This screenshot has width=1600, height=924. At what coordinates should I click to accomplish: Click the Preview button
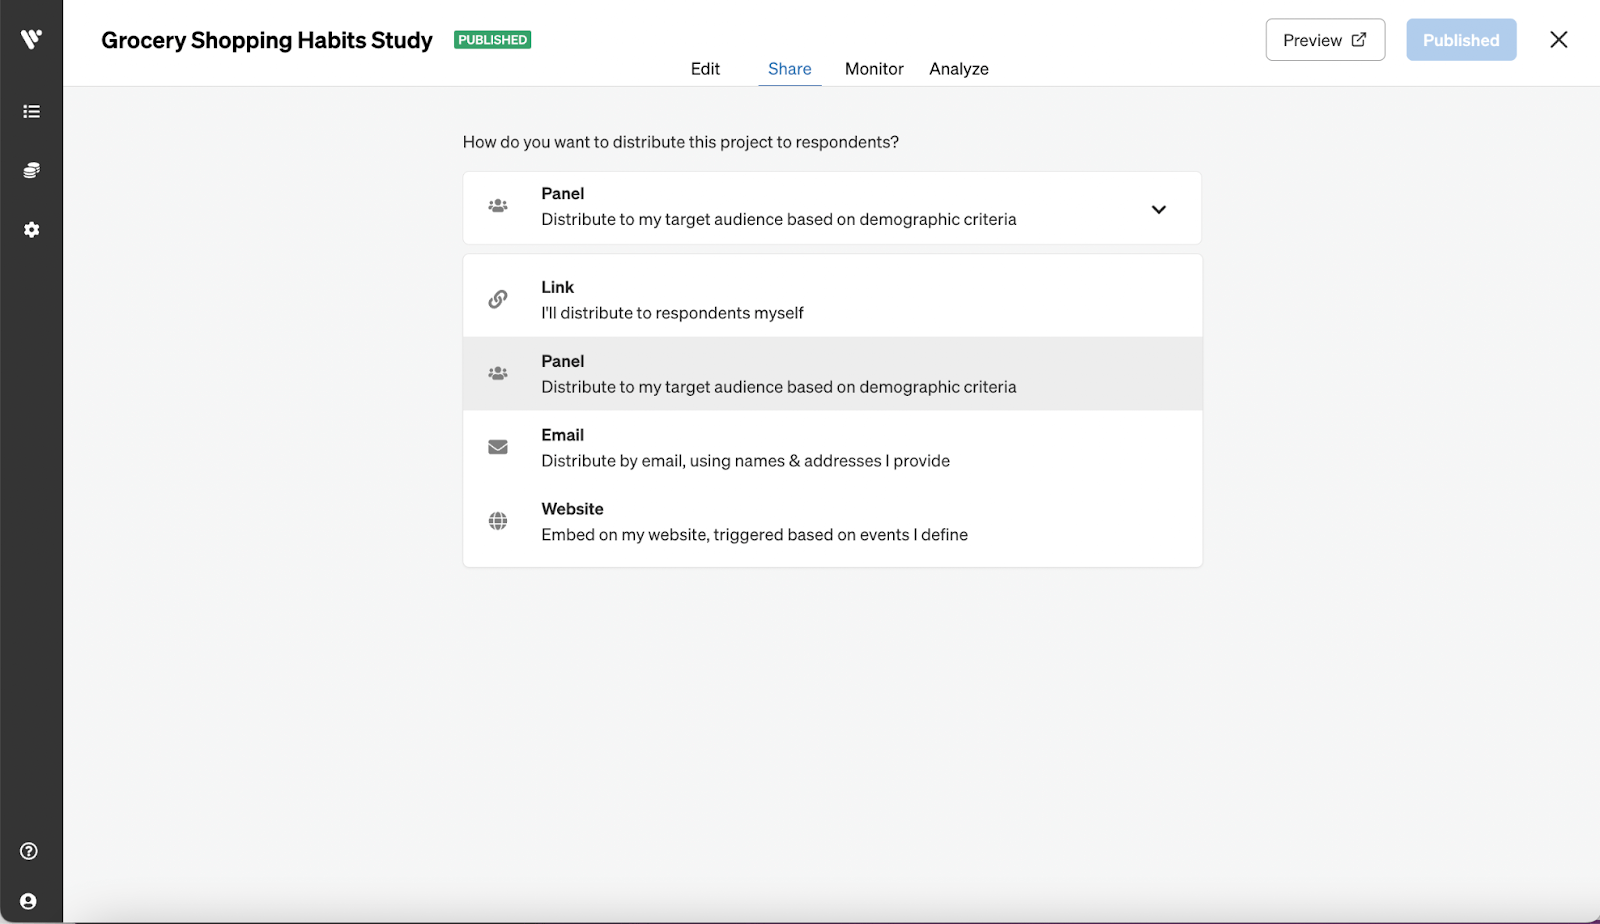click(x=1324, y=40)
